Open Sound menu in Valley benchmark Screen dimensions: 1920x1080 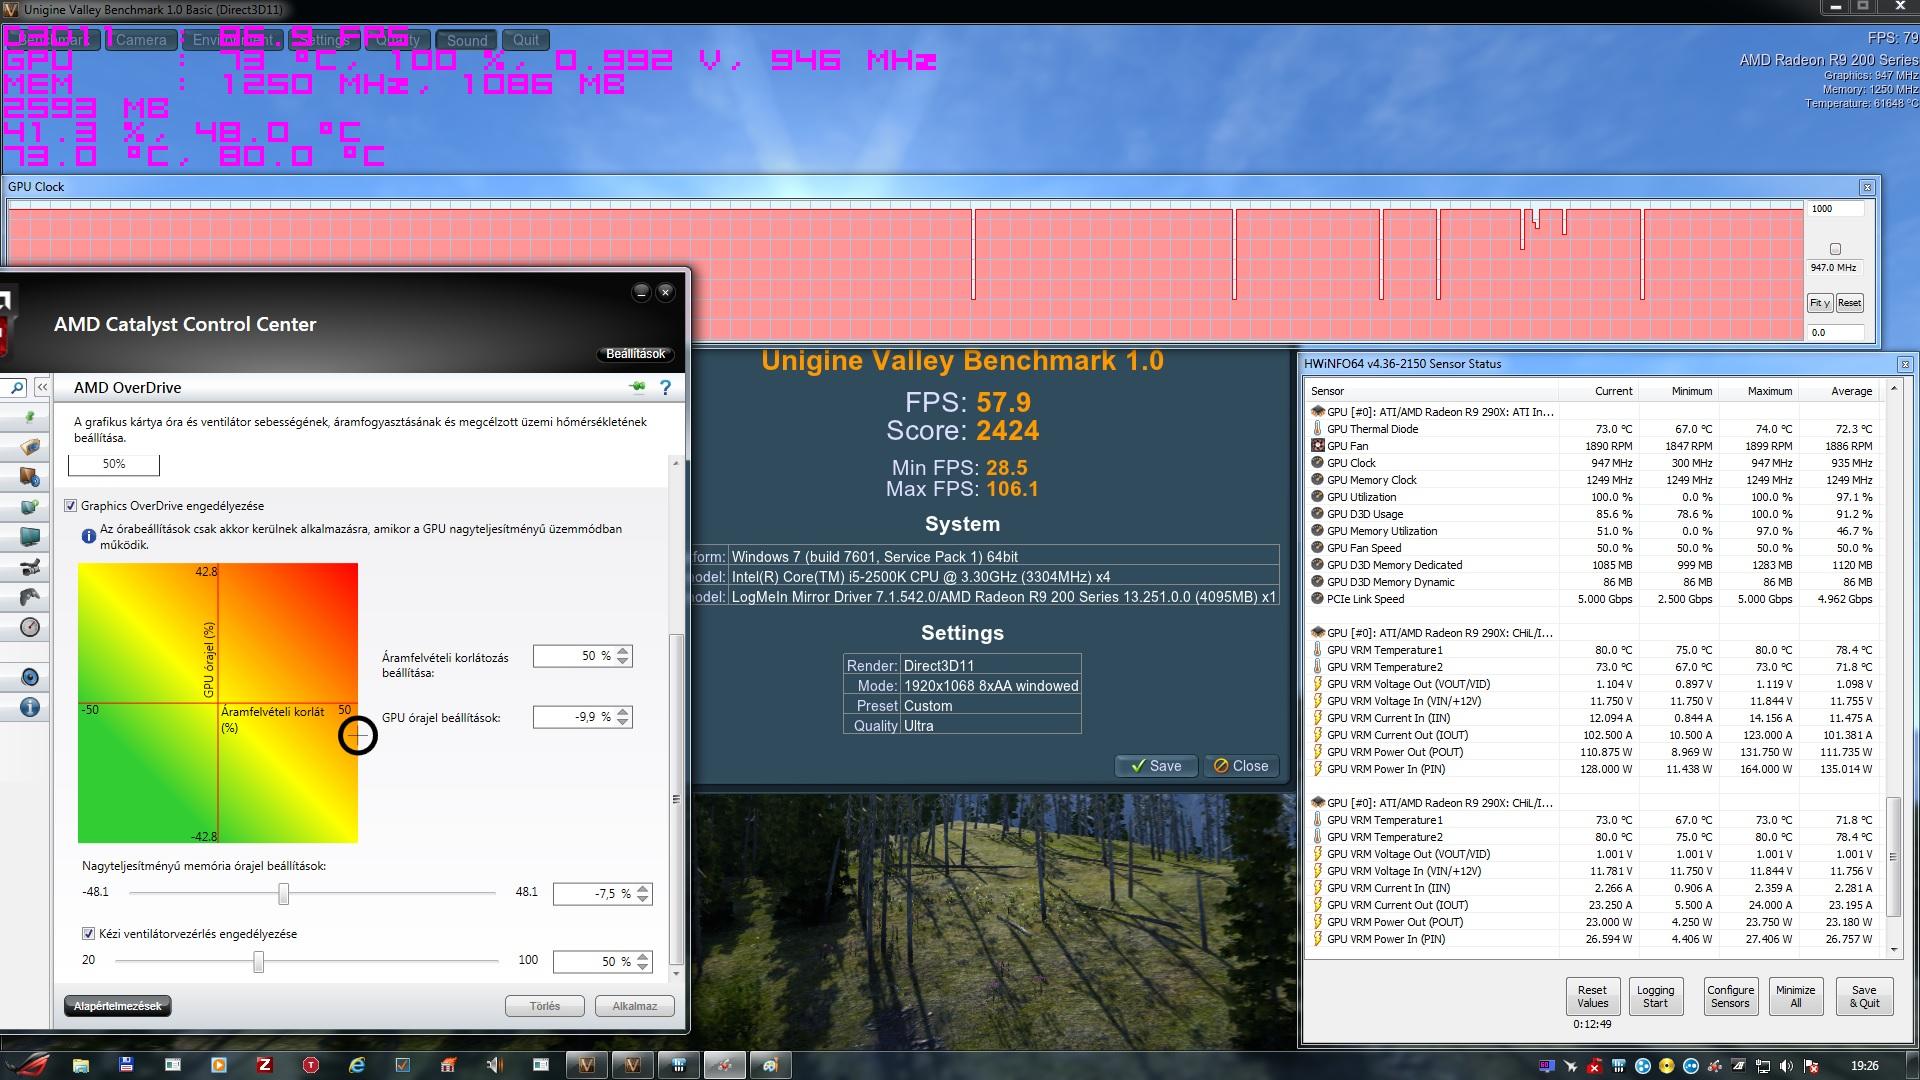click(x=467, y=40)
